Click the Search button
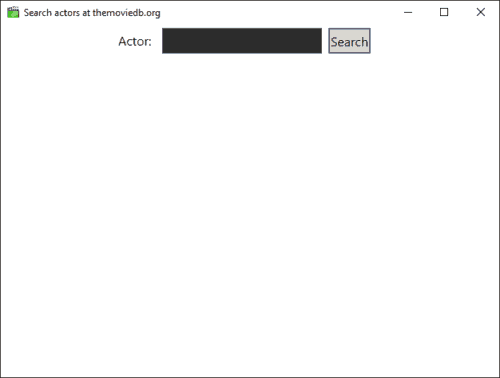Screen dimensions: 500x378 click(349, 41)
